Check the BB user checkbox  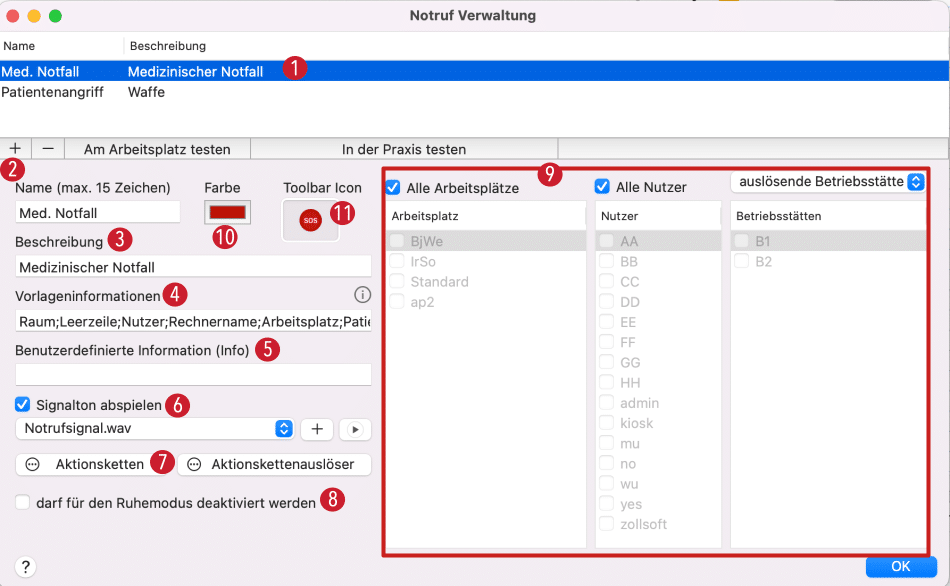(606, 261)
